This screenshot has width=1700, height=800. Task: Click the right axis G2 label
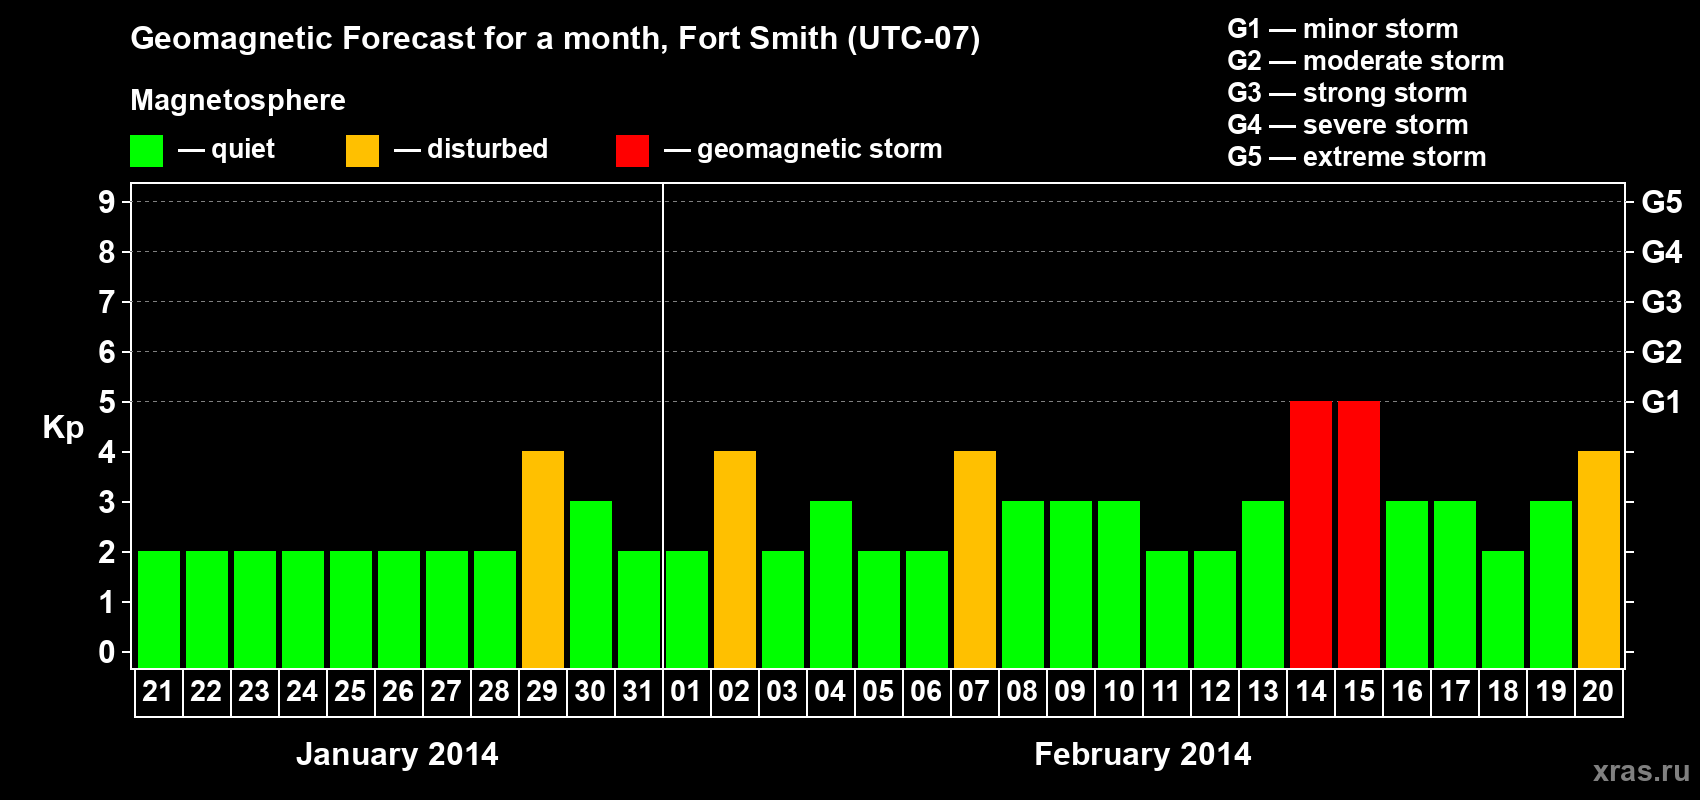click(x=1661, y=352)
